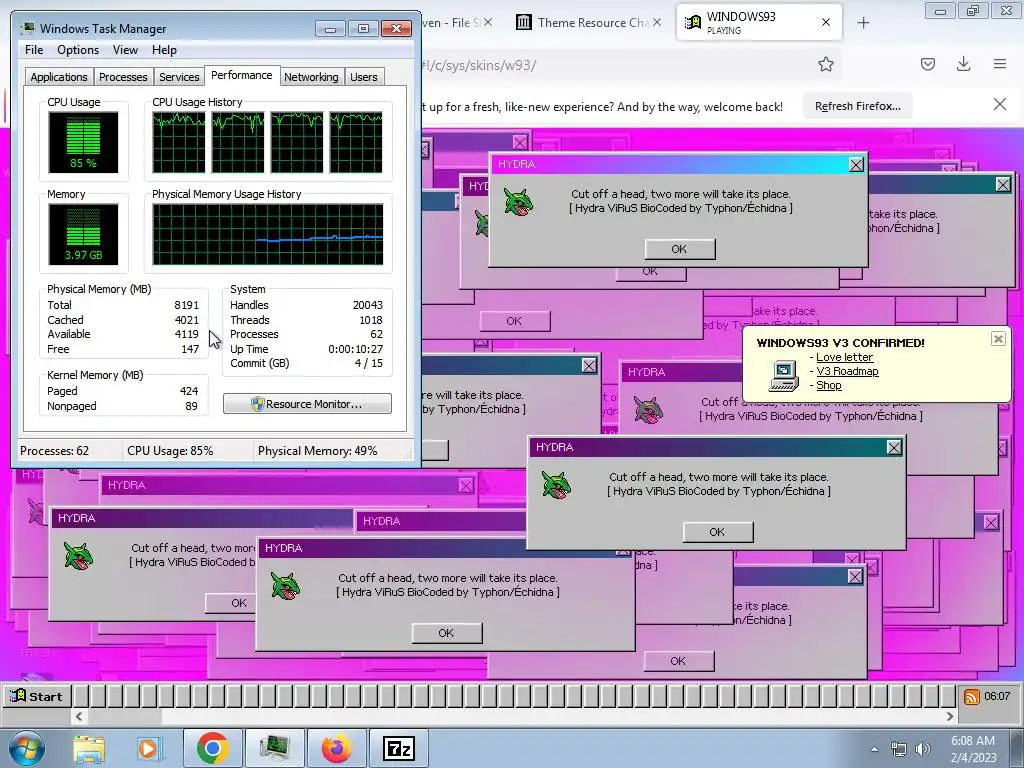Click the Memory 3.97 GB meter
Image resolution: width=1024 pixels, height=768 pixels.
pos(83,234)
